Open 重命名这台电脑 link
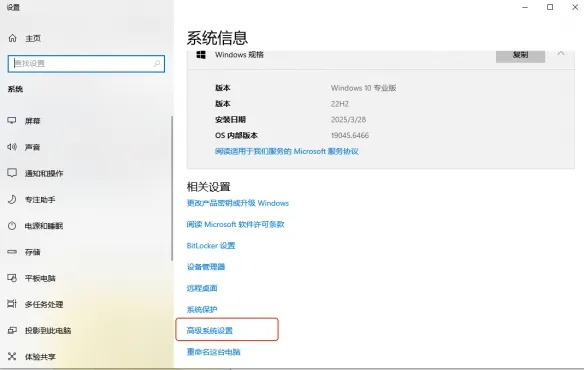This screenshot has height=370, width=584. (x=213, y=352)
